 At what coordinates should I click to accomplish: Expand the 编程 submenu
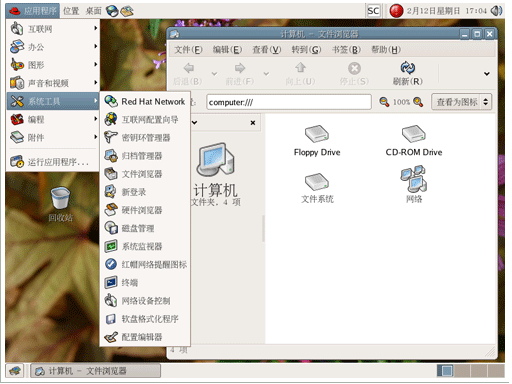pyautogui.click(x=53, y=119)
